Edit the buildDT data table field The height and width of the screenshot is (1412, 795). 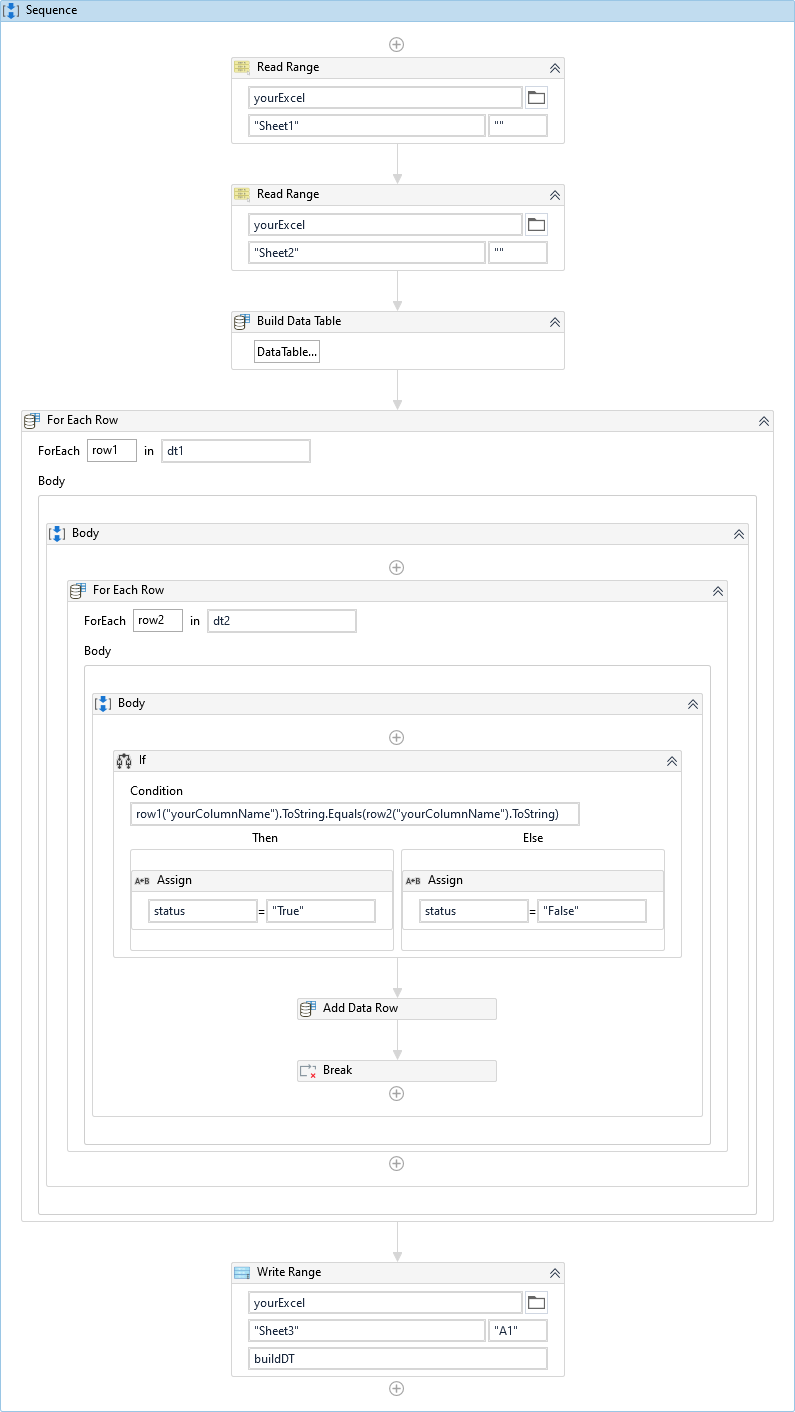[x=398, y=1359]
